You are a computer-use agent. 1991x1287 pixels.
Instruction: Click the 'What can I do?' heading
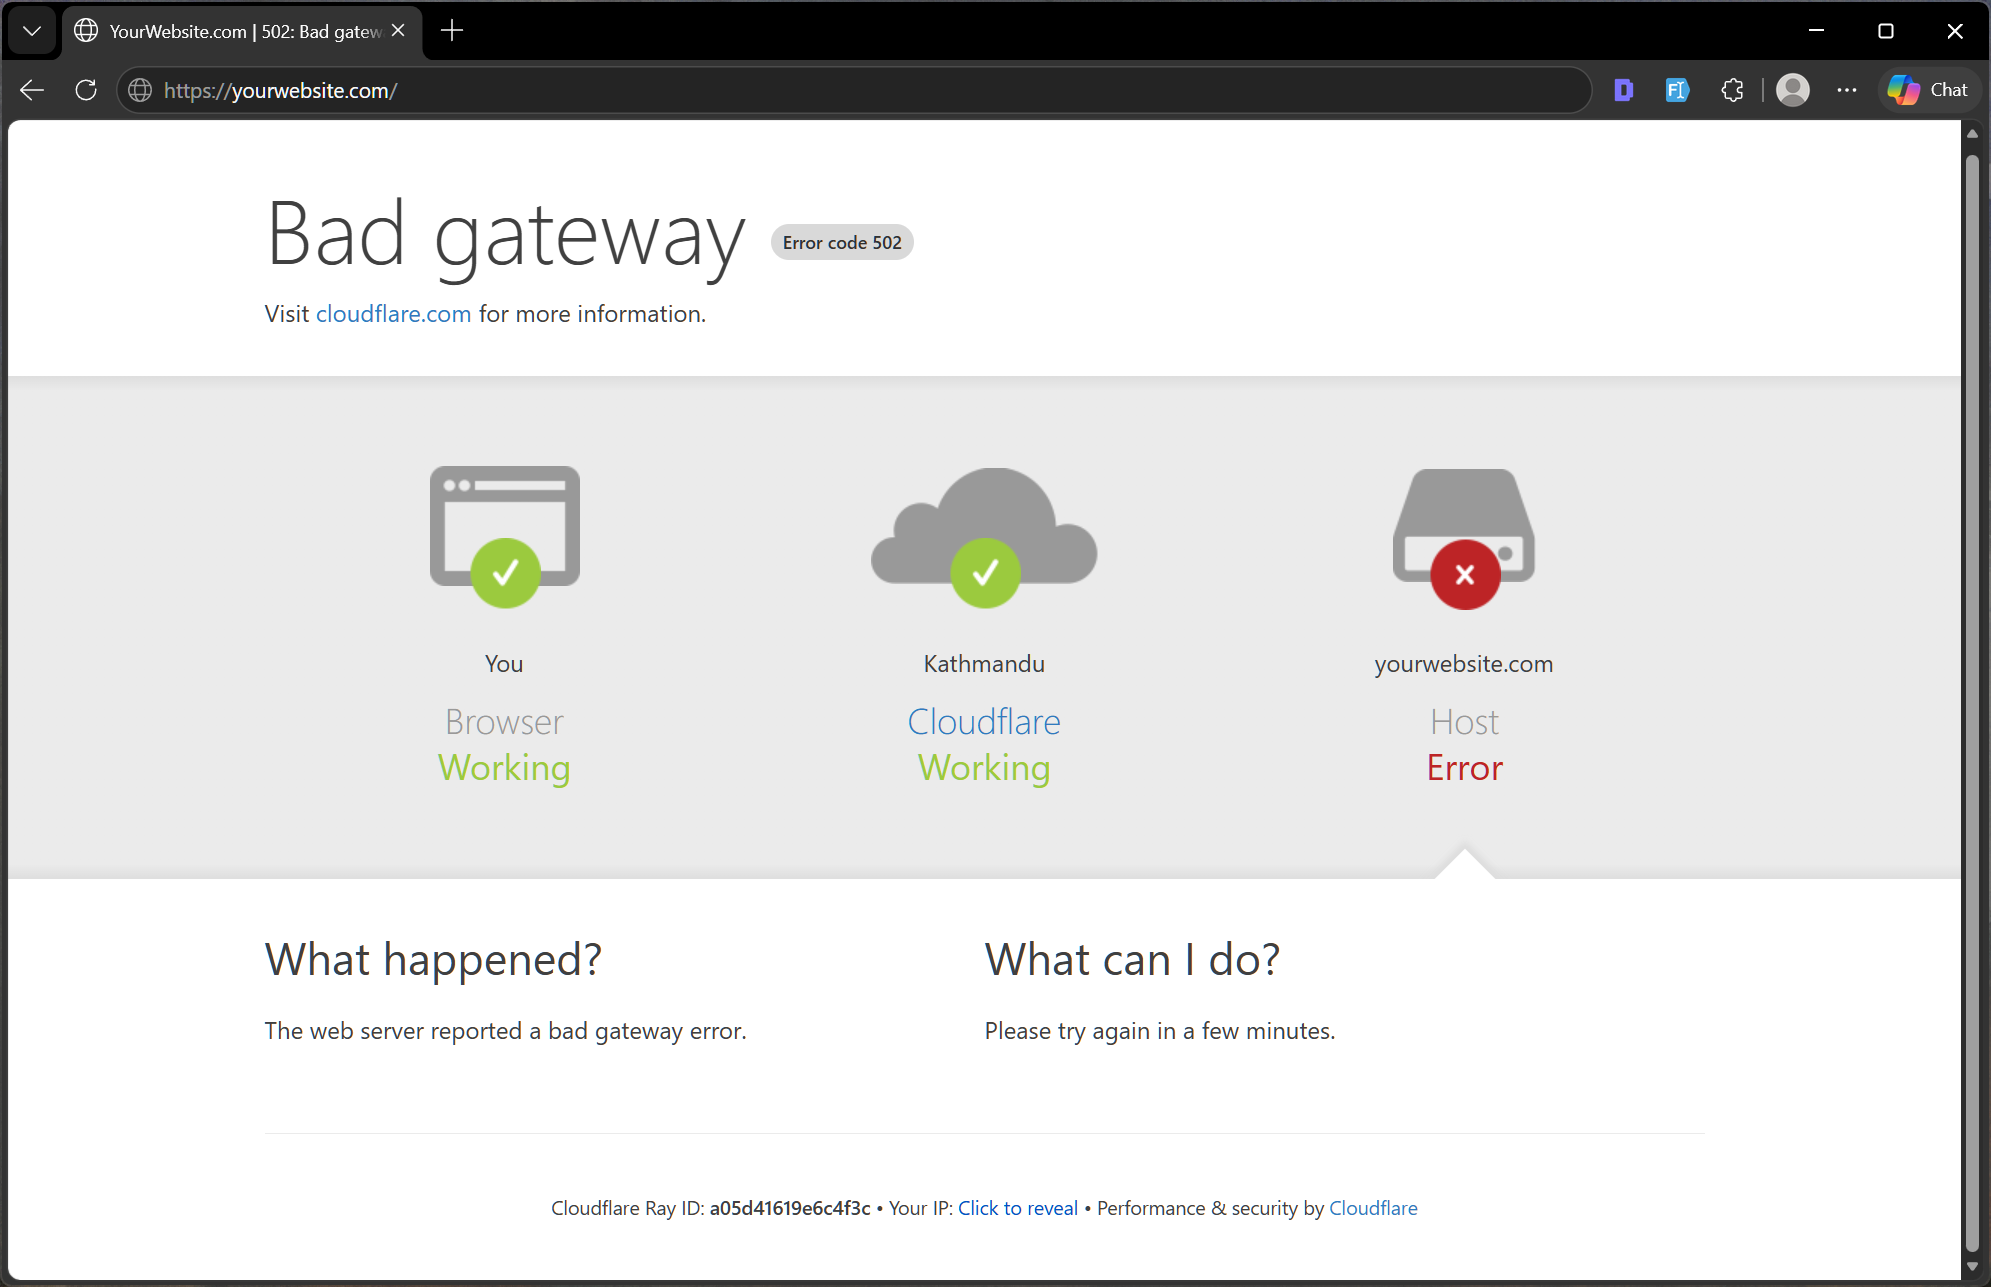pos(1132,960)
